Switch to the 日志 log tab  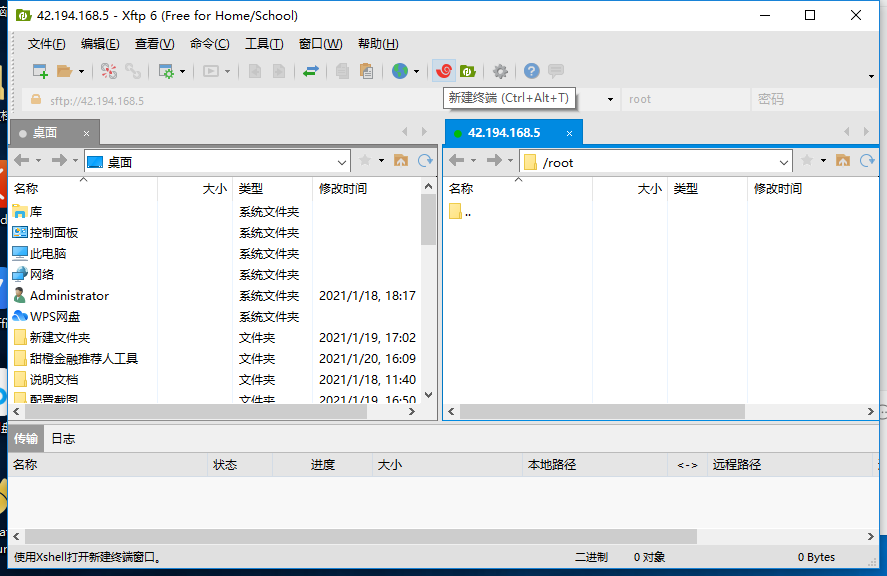pyautogui.click(x=63, y=439)
